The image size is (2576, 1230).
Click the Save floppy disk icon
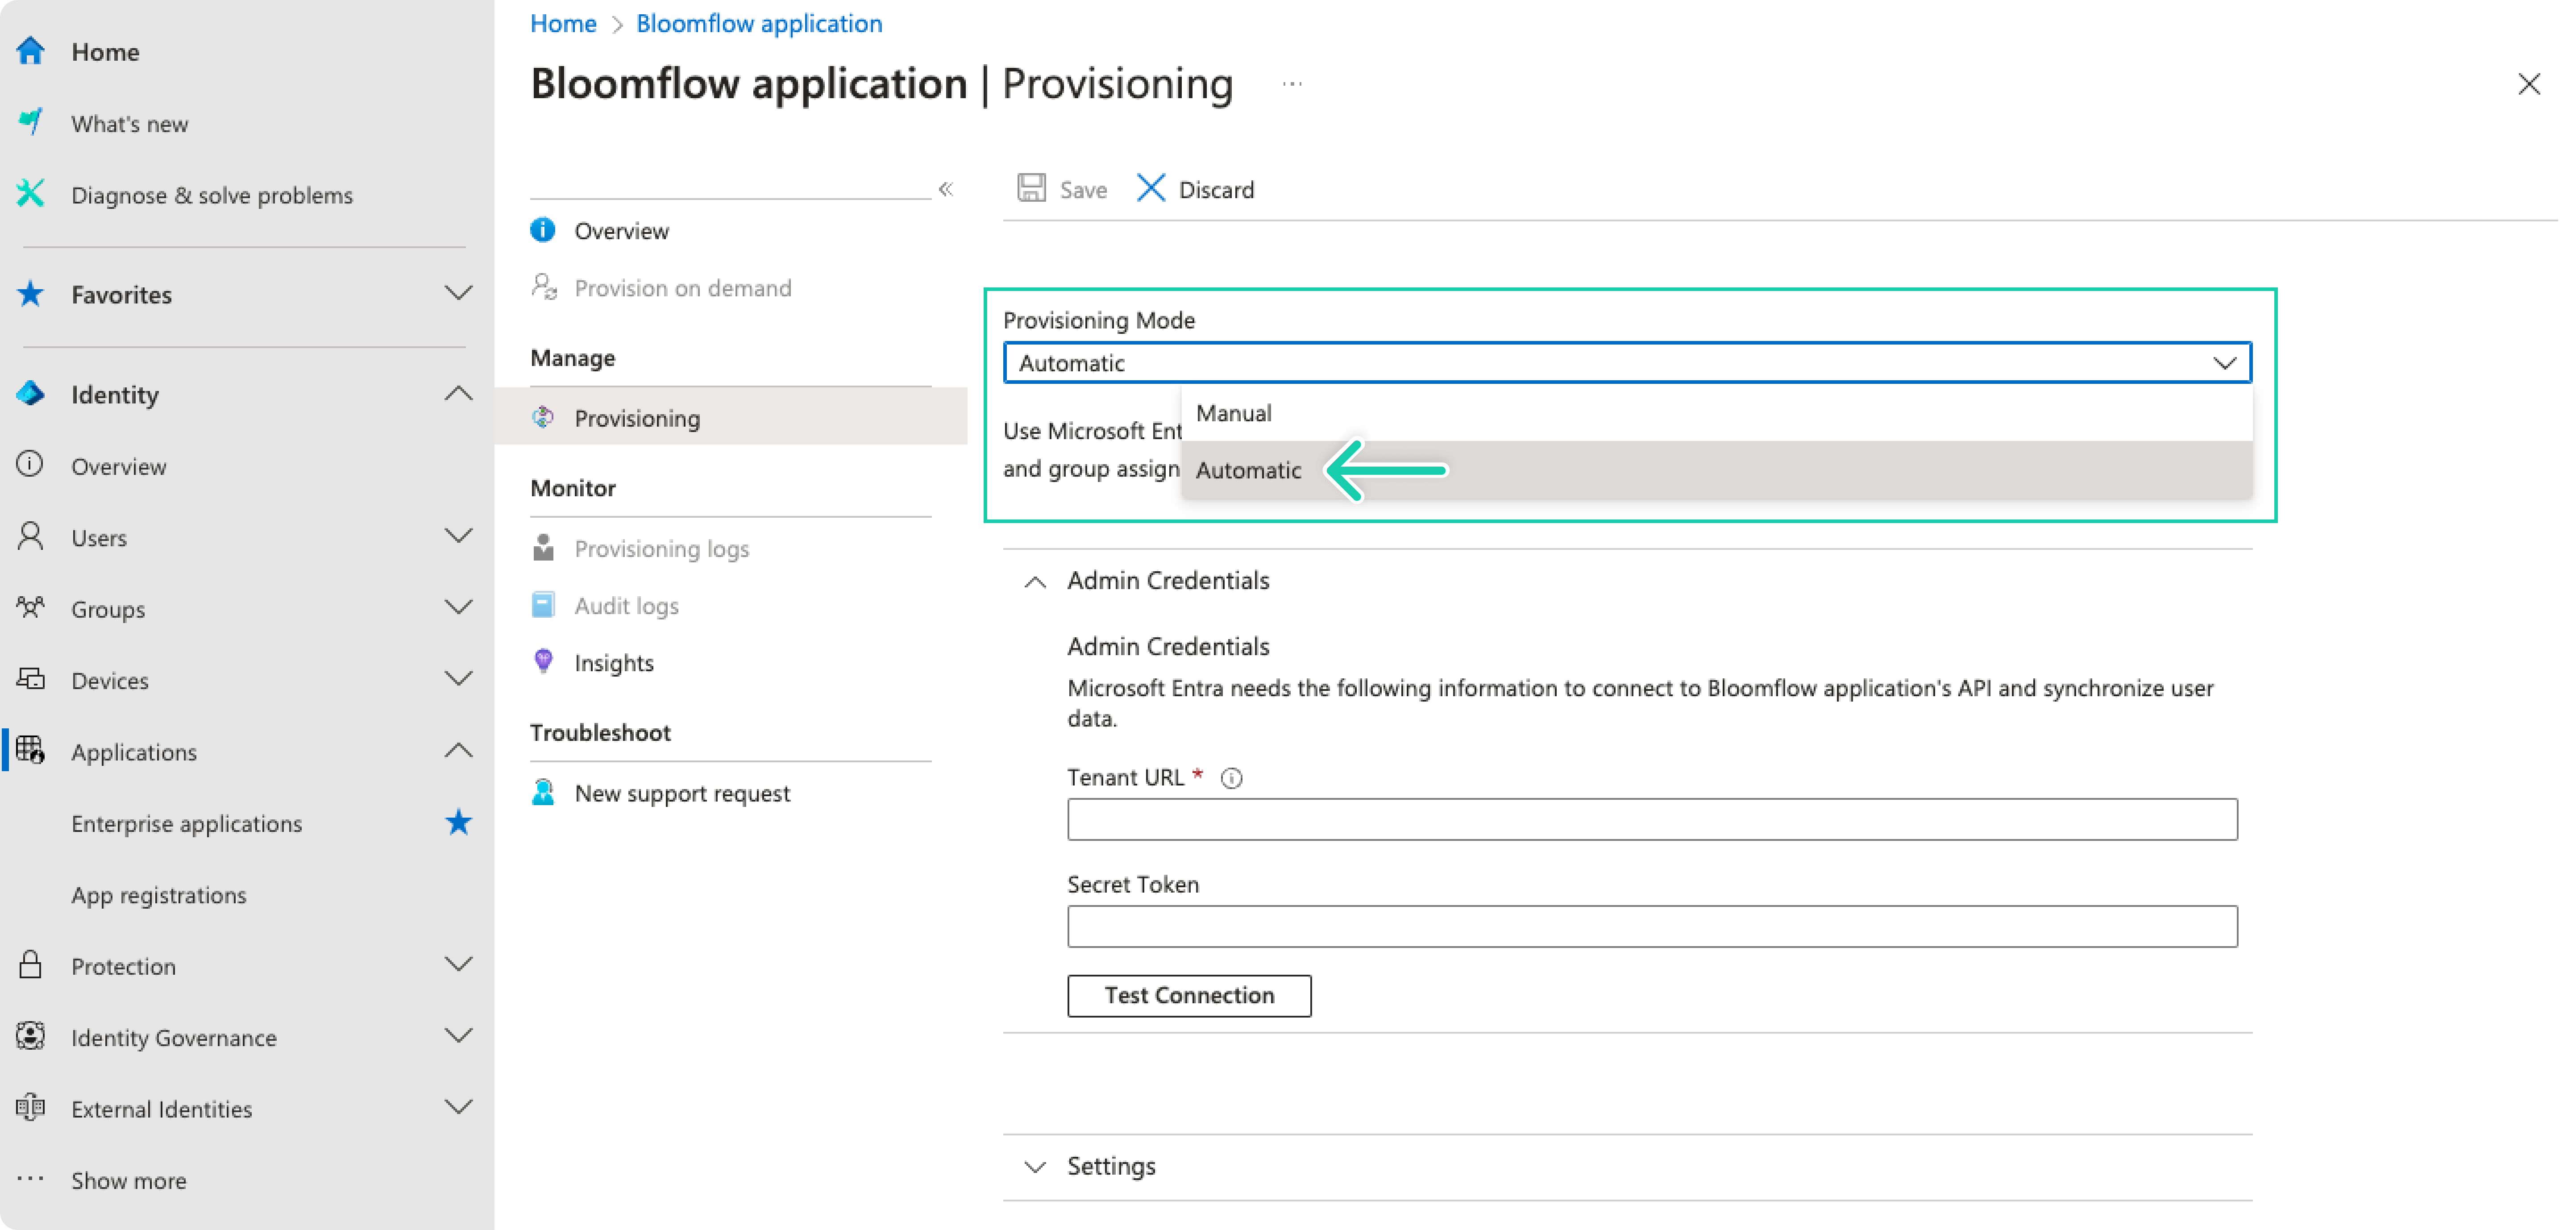tap(1032, 188)
